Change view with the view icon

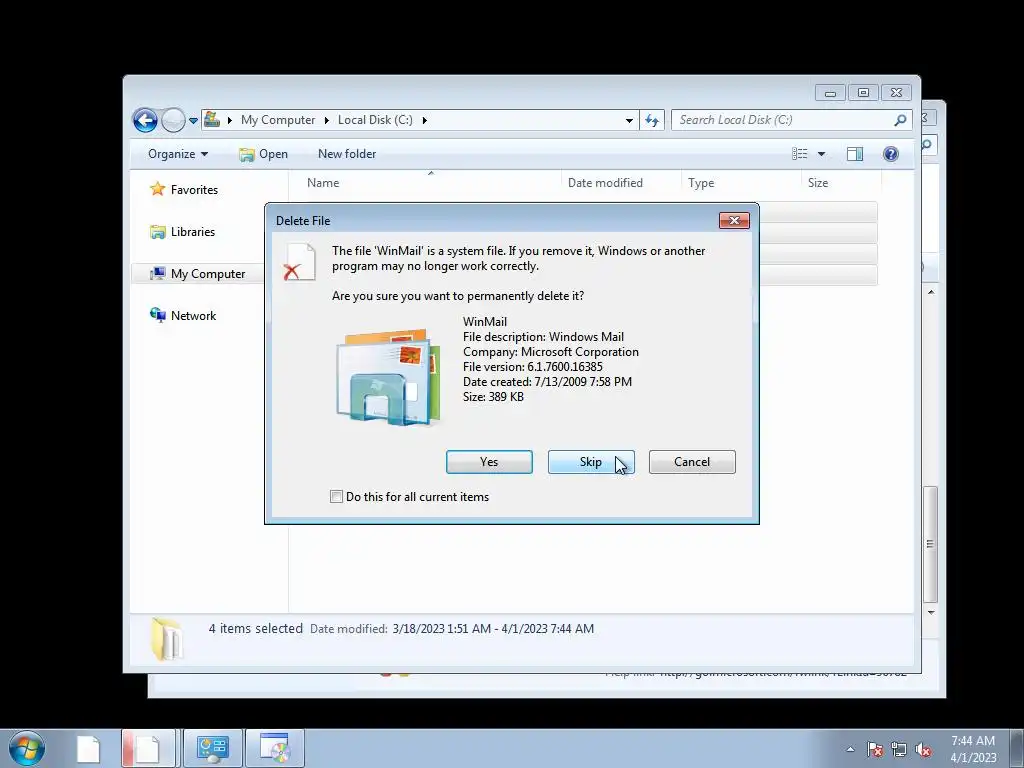tap(800, 154)
